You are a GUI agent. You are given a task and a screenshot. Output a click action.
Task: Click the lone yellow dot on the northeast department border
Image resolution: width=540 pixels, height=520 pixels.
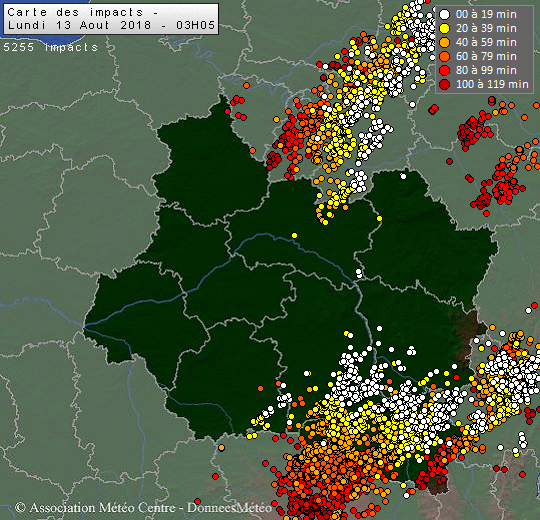pos(379,218)
